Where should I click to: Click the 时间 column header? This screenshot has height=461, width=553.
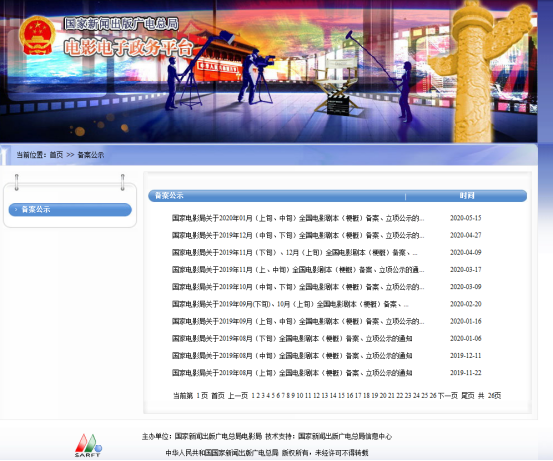(467, 195)
